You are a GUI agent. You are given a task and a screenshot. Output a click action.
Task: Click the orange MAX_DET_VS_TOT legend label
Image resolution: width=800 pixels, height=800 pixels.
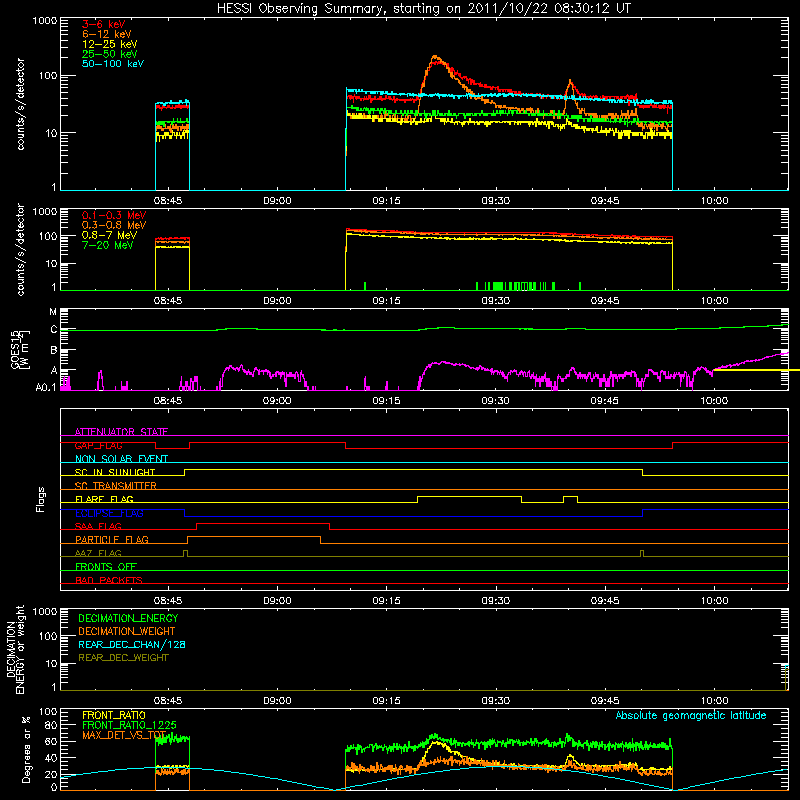124,735
